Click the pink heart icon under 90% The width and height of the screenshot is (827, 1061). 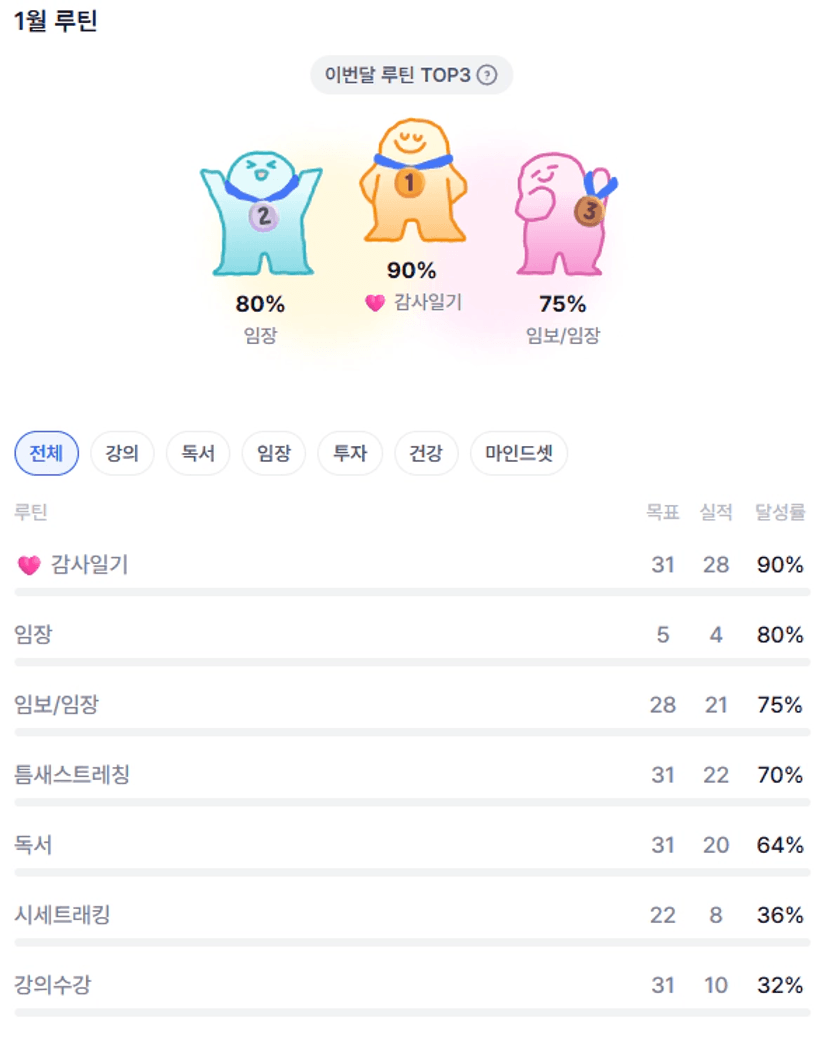[x=375, y=303]
